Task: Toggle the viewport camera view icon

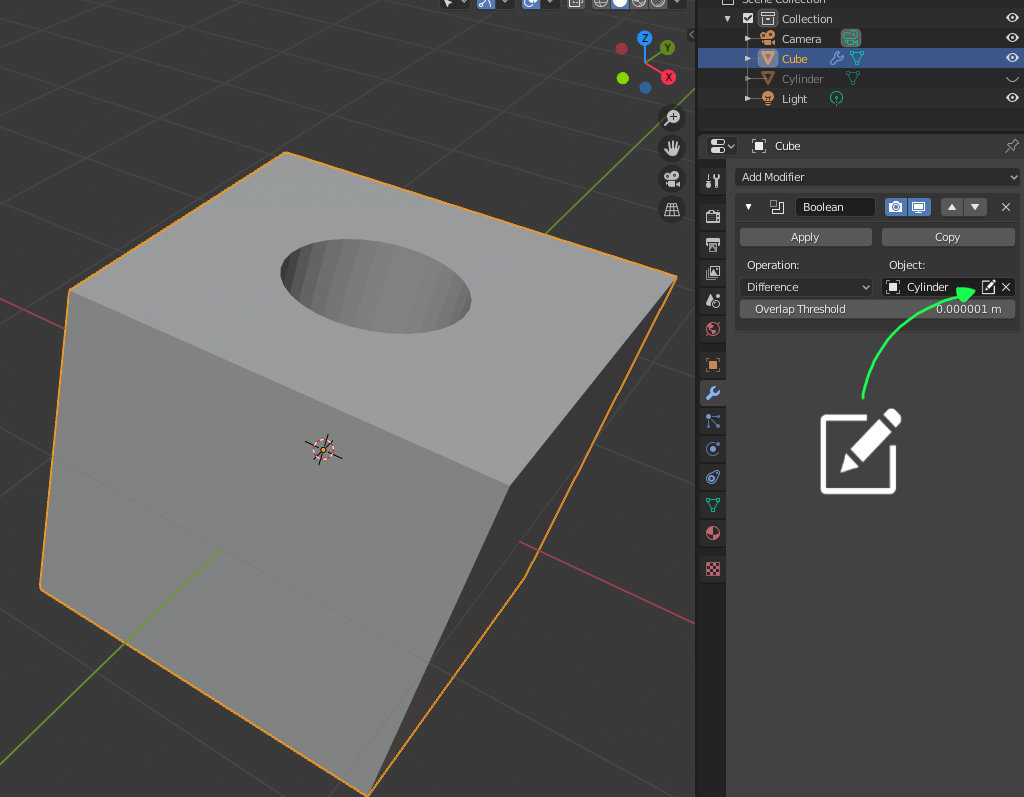Action: coord(672,179)
